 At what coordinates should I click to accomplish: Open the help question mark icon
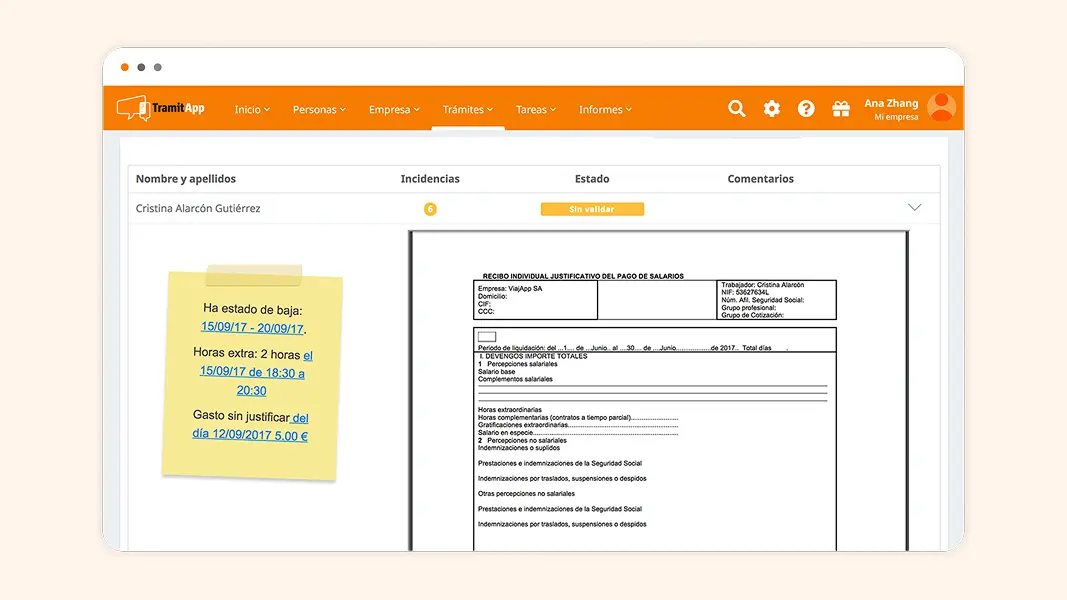point(806,108)
